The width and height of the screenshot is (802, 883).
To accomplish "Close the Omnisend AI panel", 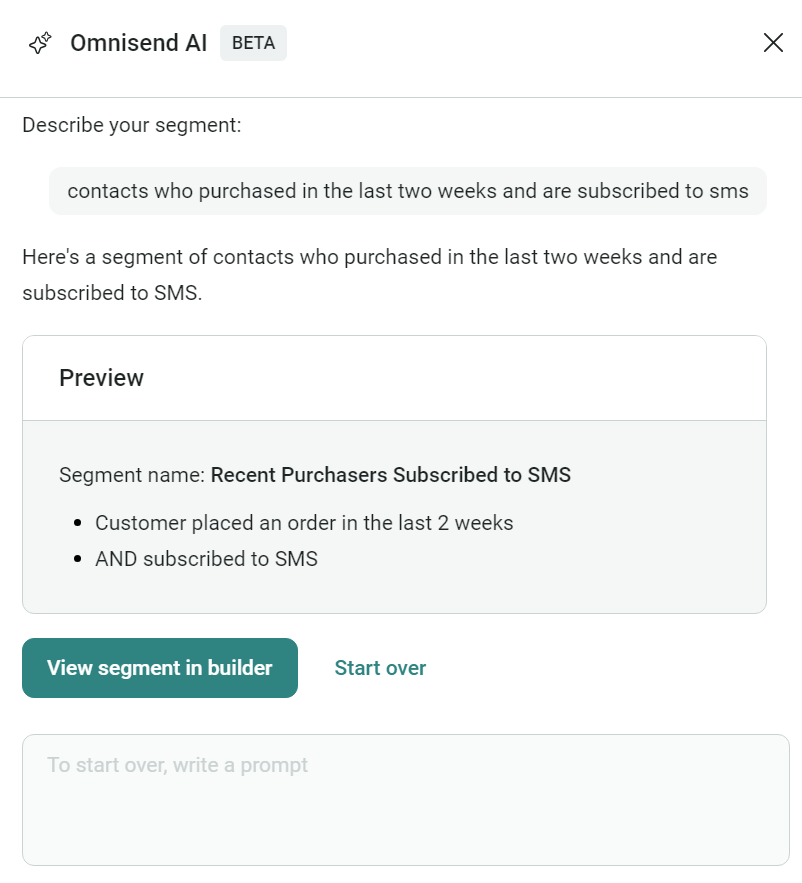I will coord(773,42).
